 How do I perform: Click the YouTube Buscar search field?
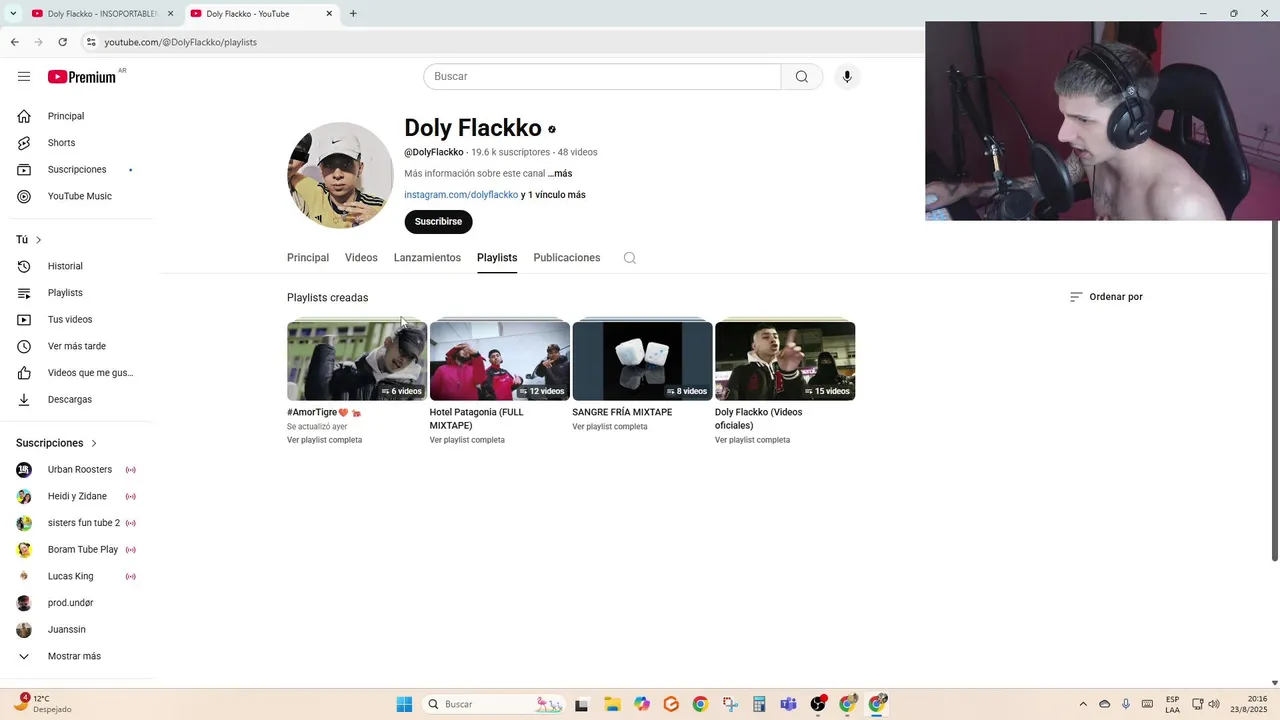tap(602, 77)
